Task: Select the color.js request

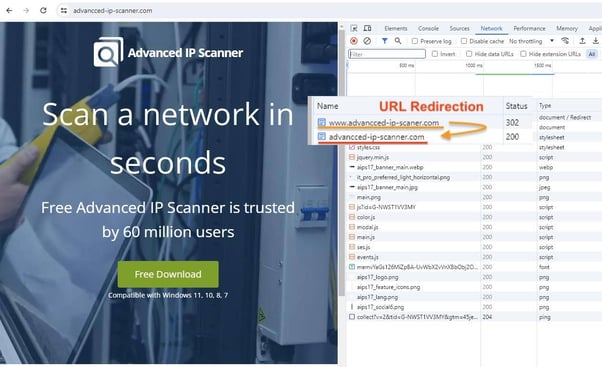Action: 366,217
